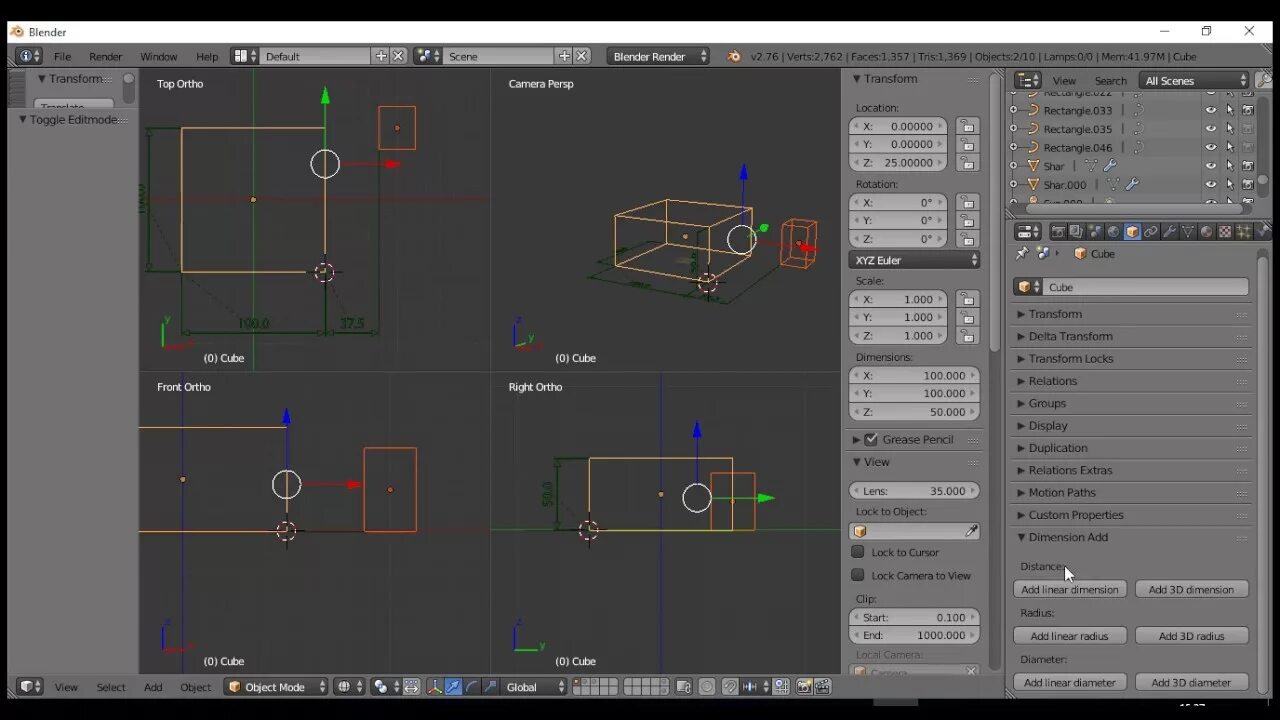
Task: Open the Render menu
Action: [105, 57]
